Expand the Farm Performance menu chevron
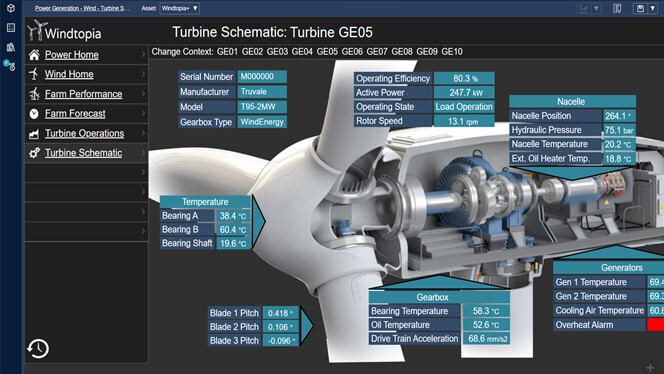The height and width of the screenshot is (374, 664). [143, 94]
